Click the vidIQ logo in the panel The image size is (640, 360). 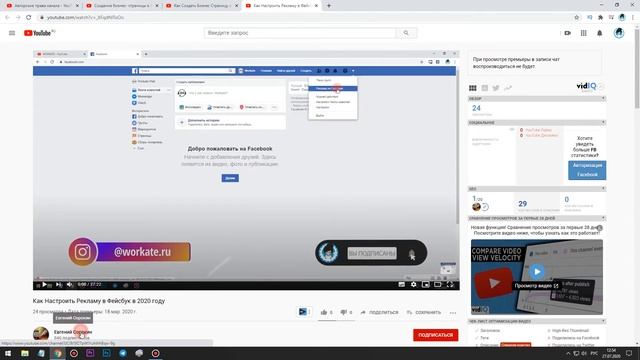point(586,86)
